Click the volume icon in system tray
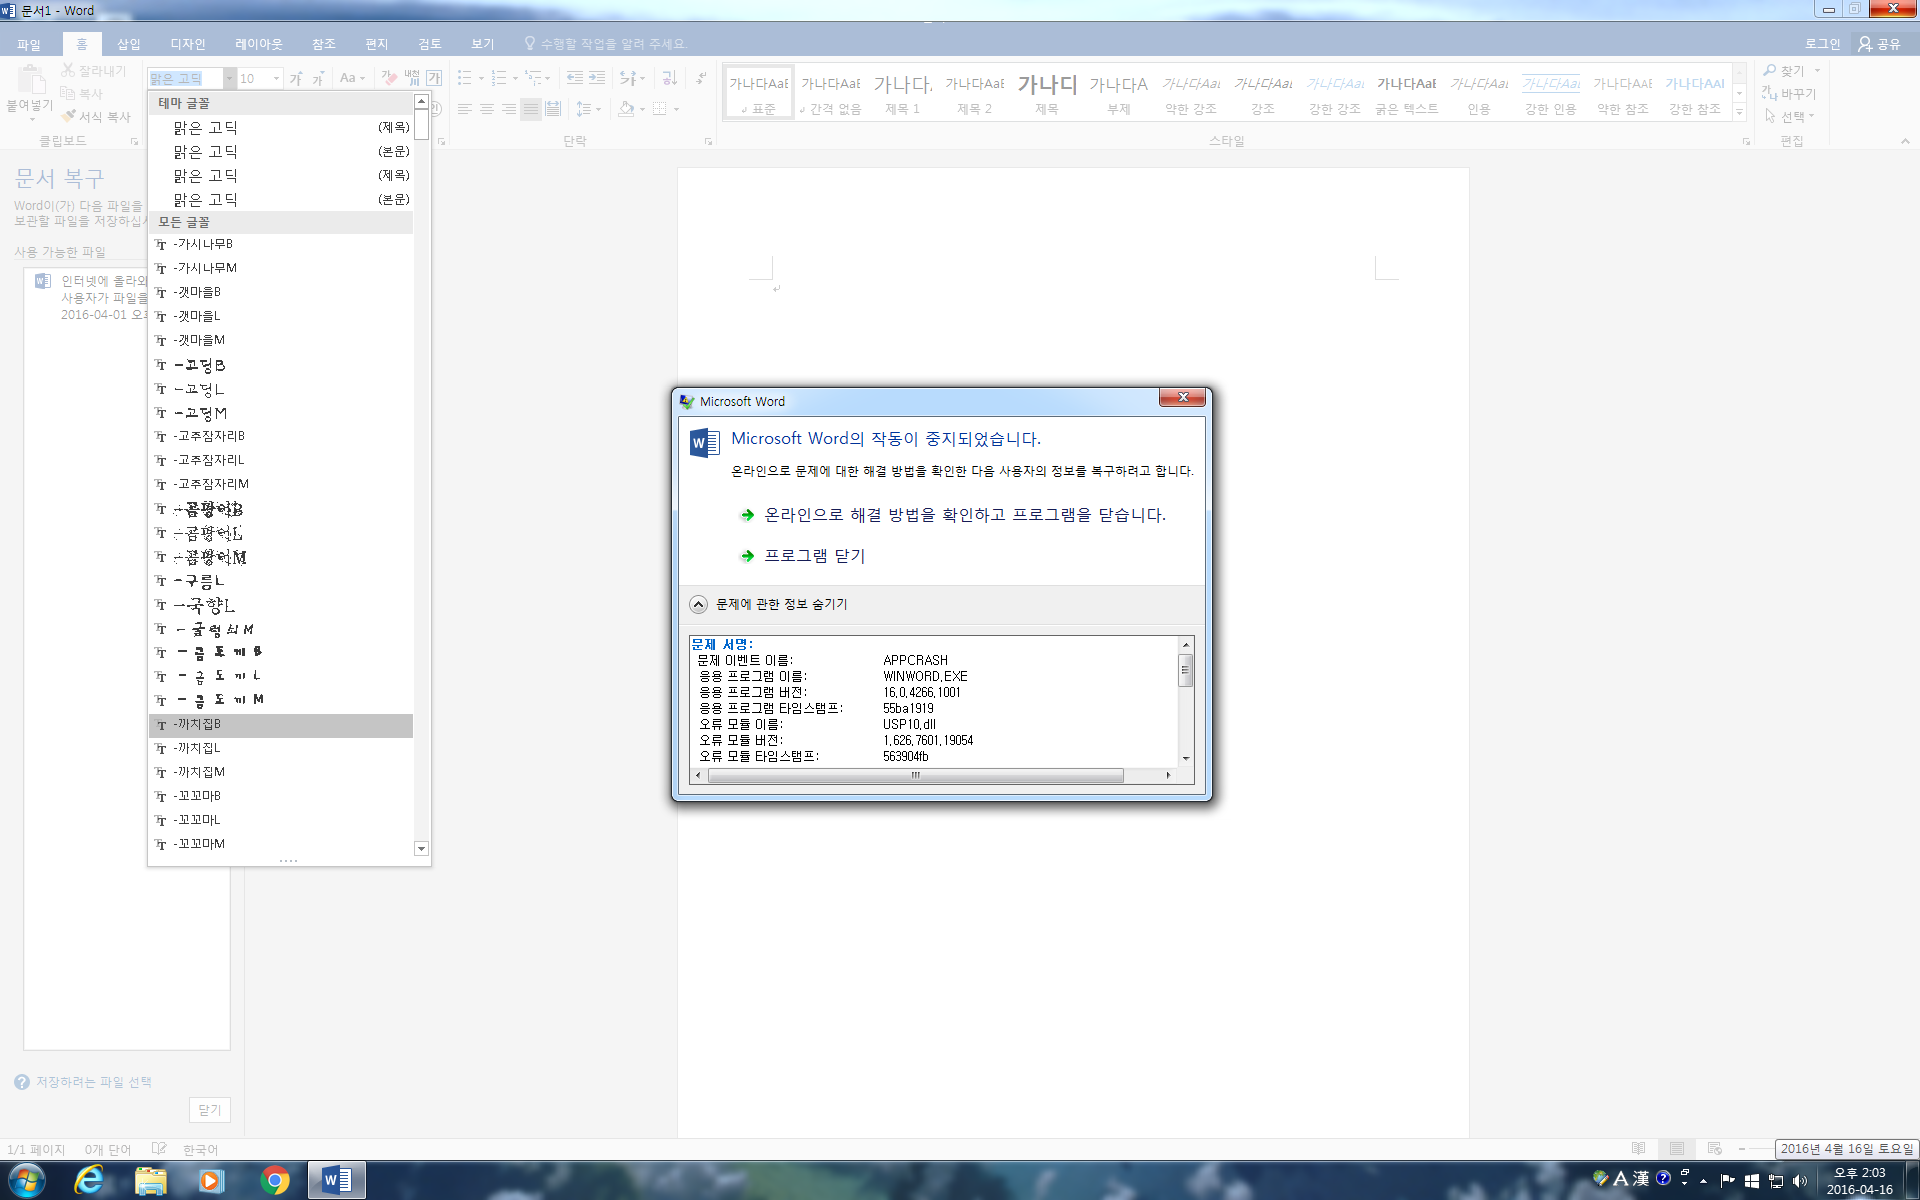The width and height of the screenshot is (1920, 1200). (x=1800, y=1181)
